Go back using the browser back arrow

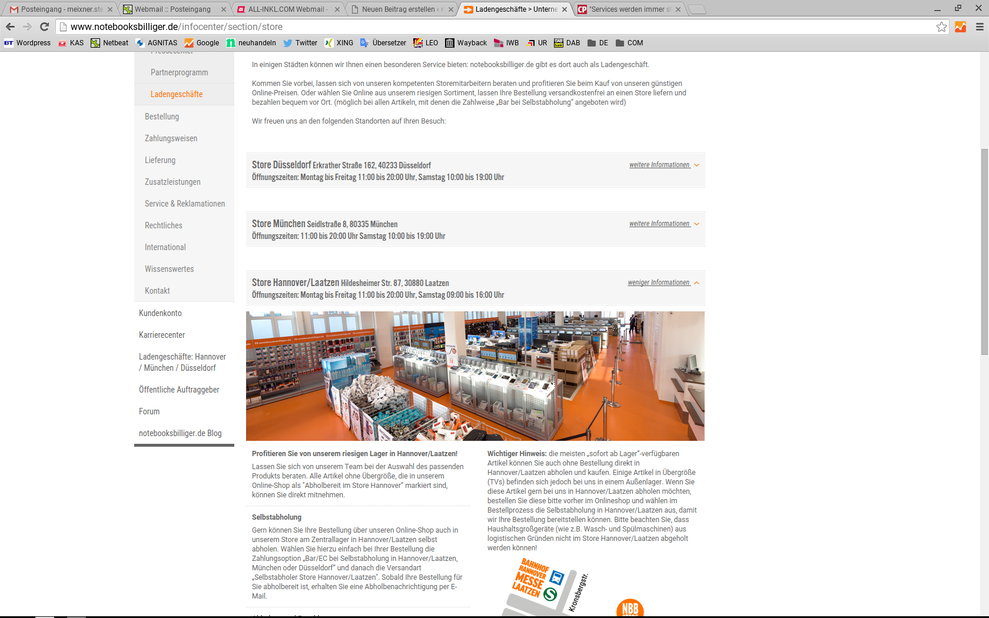click(10, 26)
